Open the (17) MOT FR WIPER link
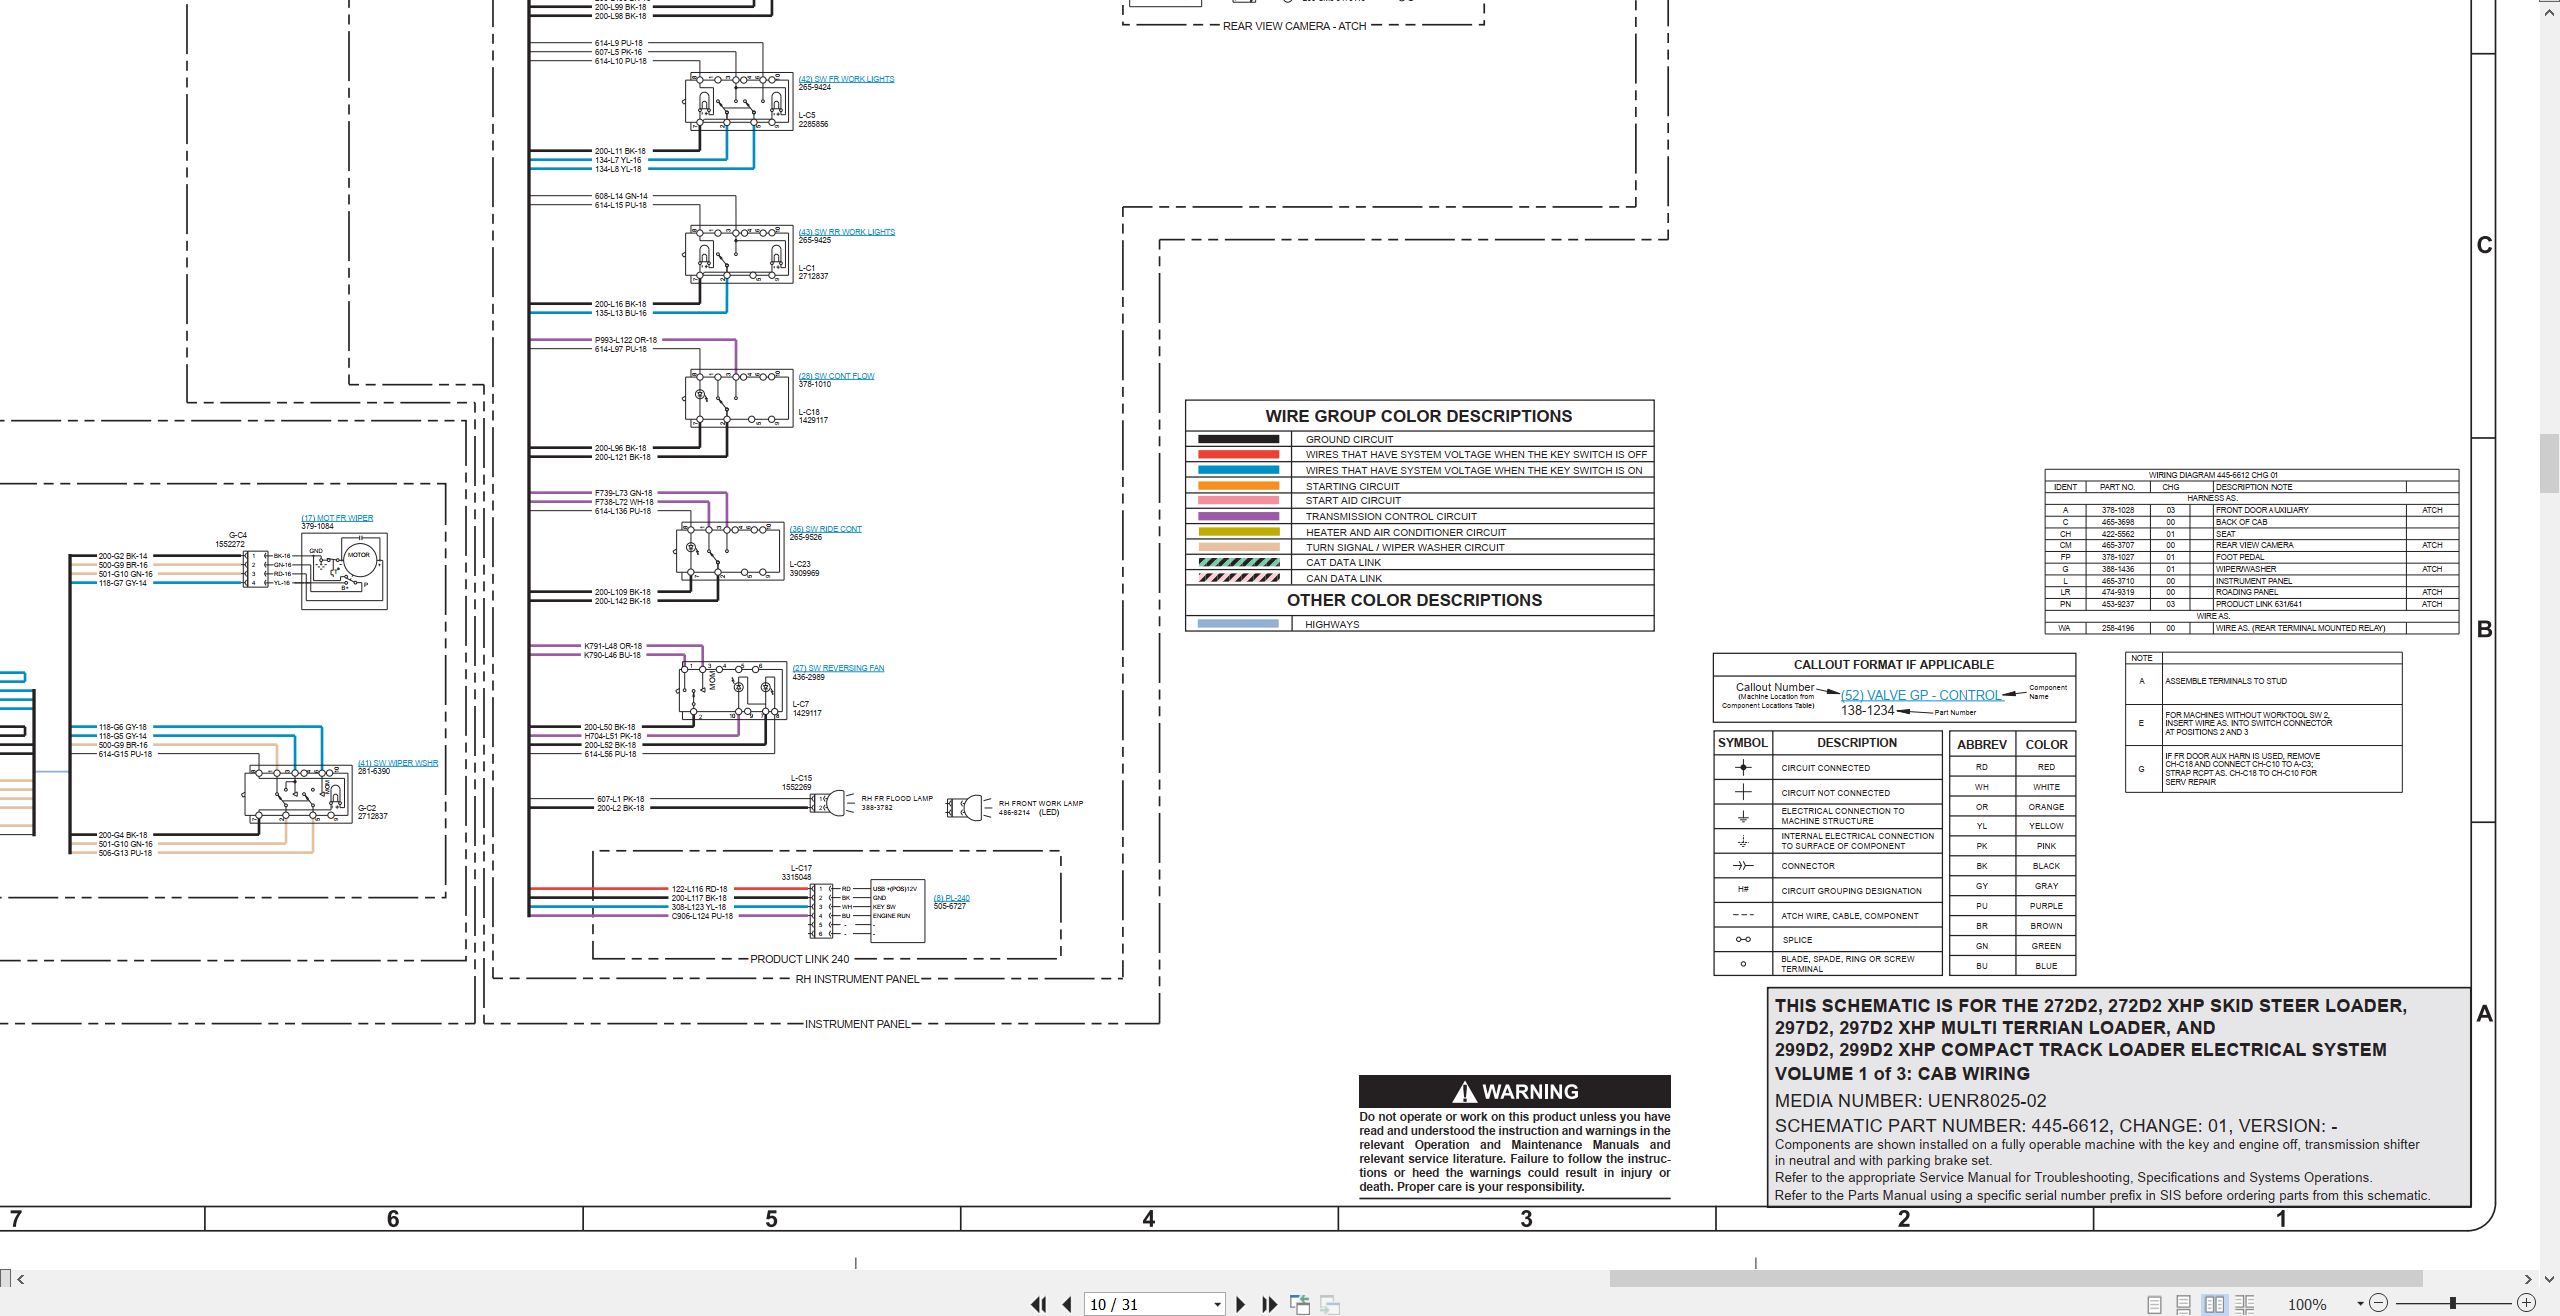2560x1316 pixels. click(x=337, y=518)
